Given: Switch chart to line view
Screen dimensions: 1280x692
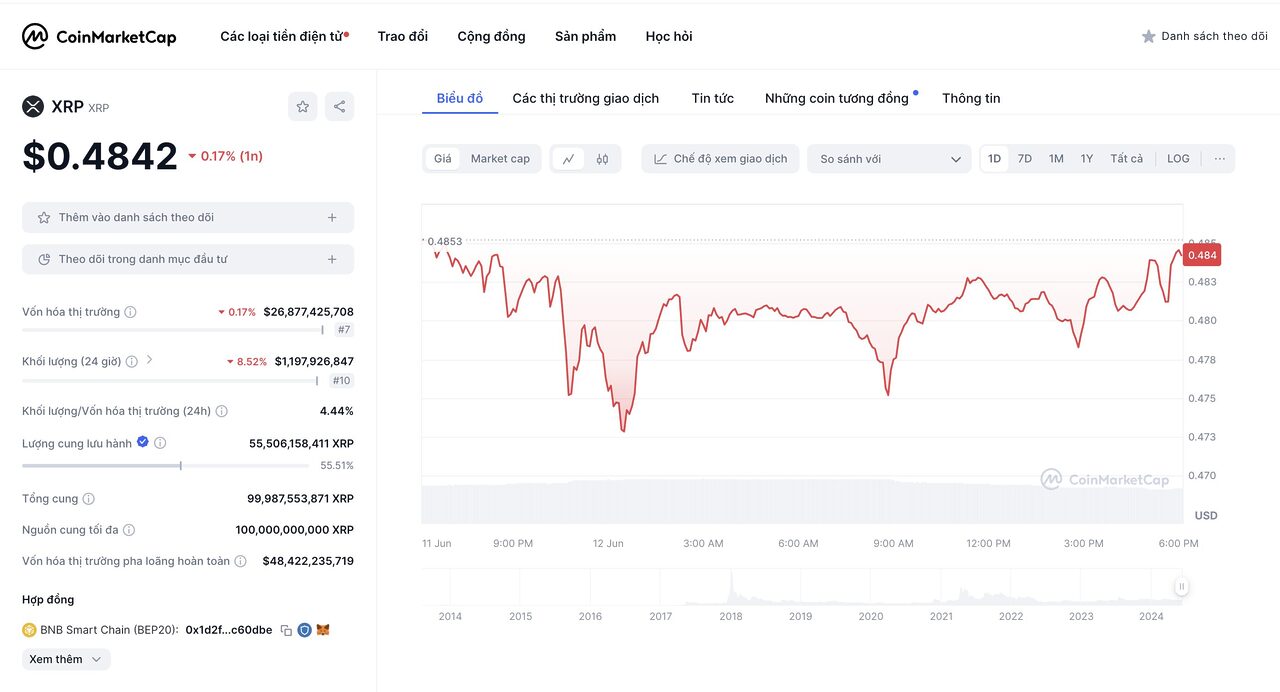Looking at the screenshot, I should [x=568, y=159].
